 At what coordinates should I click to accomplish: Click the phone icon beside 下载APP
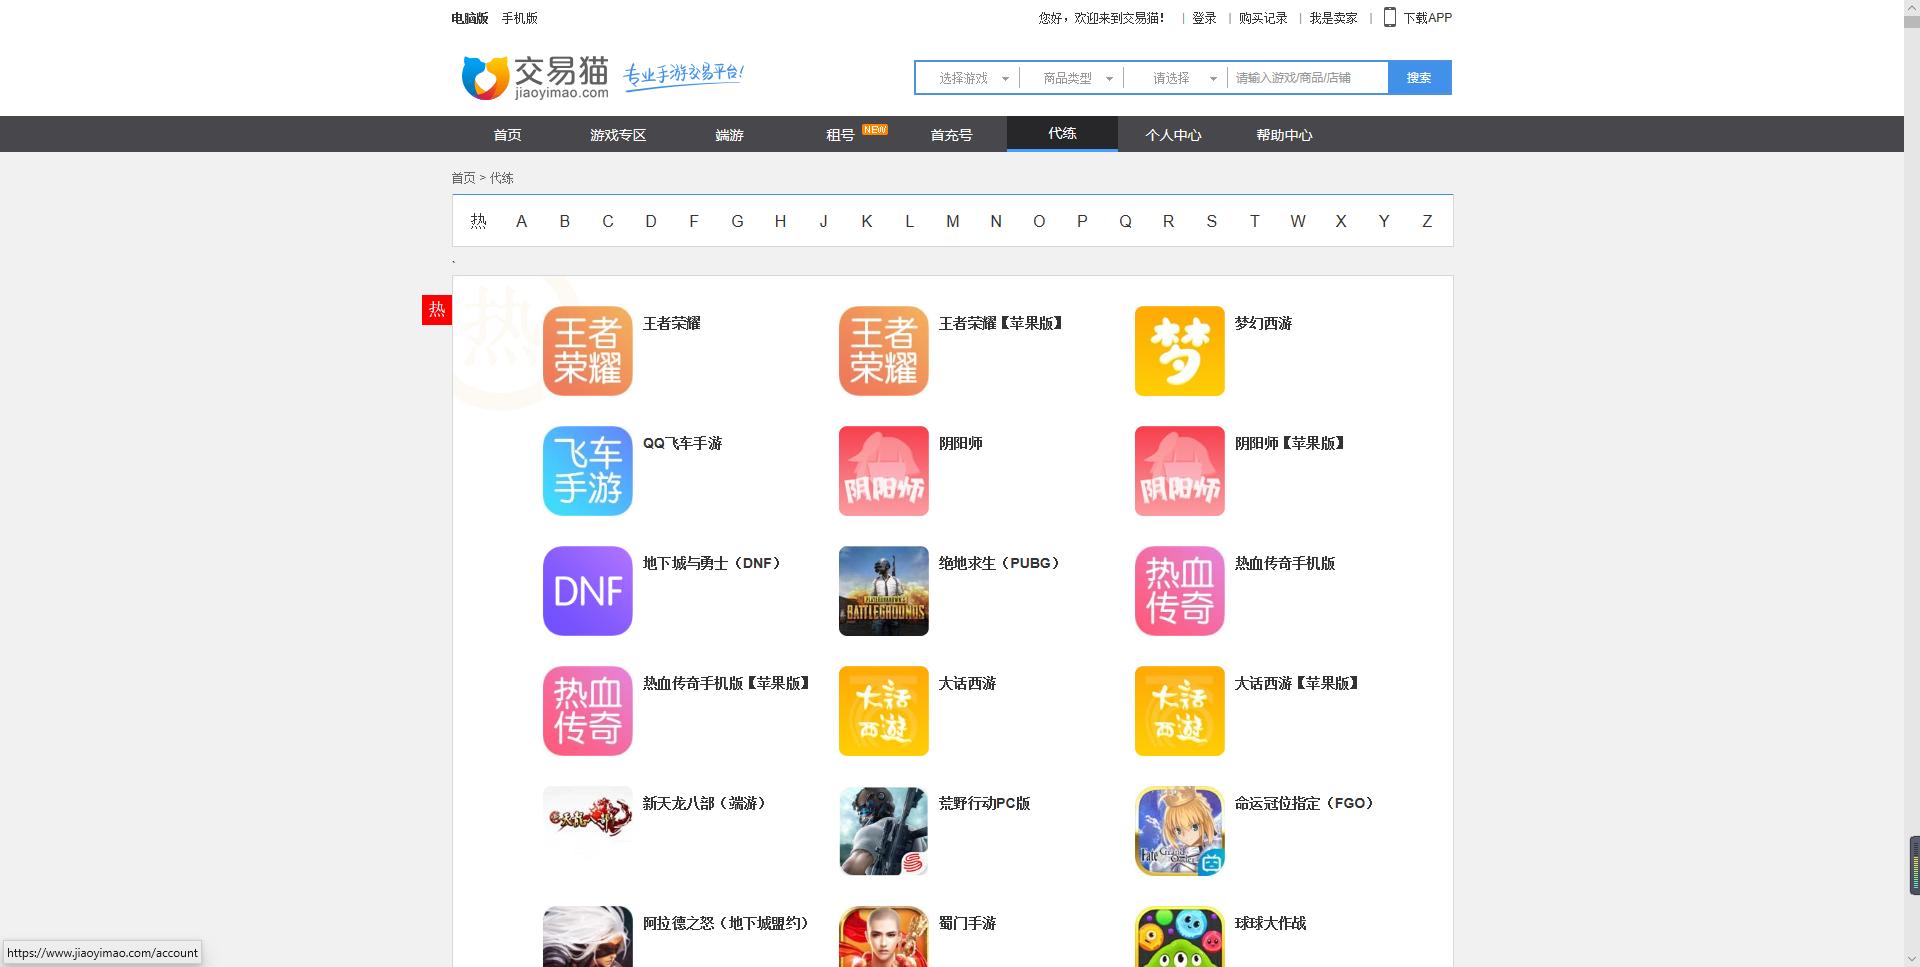pos(1389,17)
